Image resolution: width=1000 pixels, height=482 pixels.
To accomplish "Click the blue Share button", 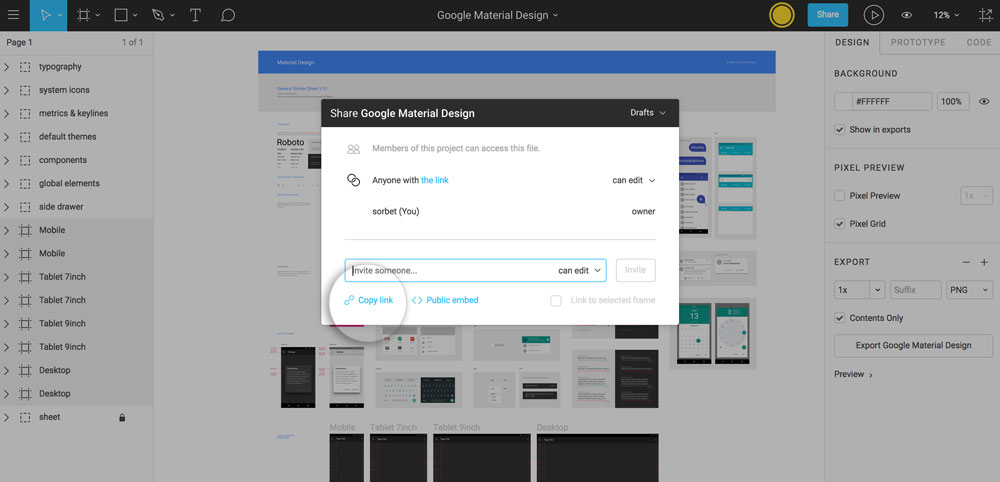I will (x=828, y=15).
